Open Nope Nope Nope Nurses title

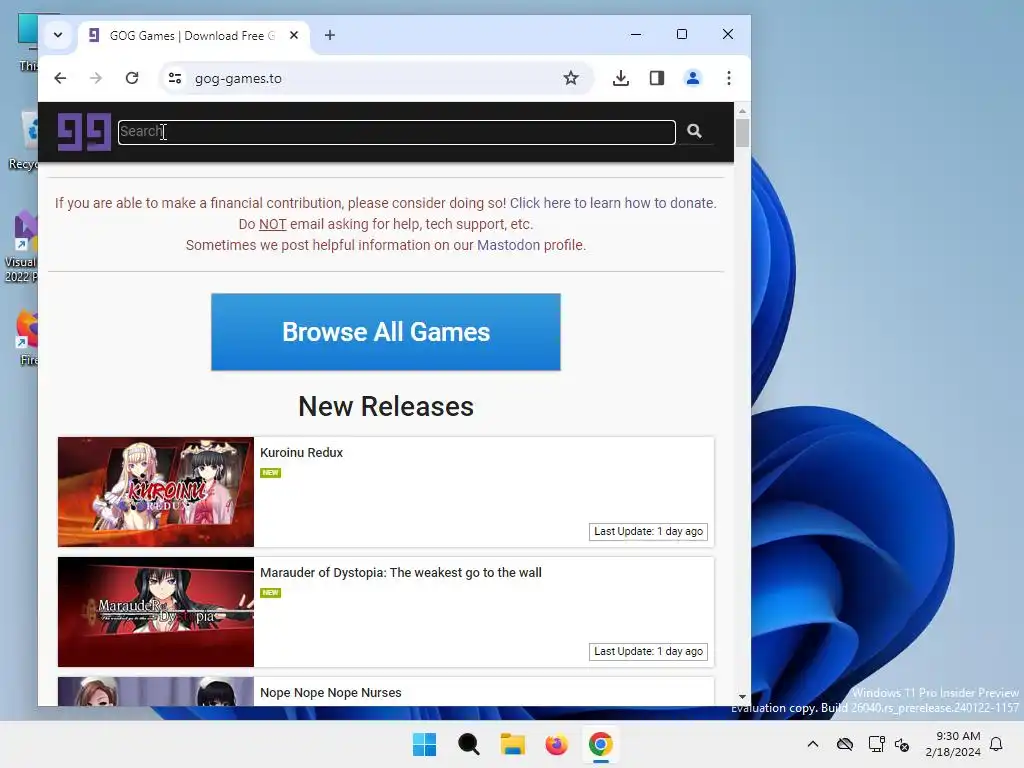(x=330, y=693)
